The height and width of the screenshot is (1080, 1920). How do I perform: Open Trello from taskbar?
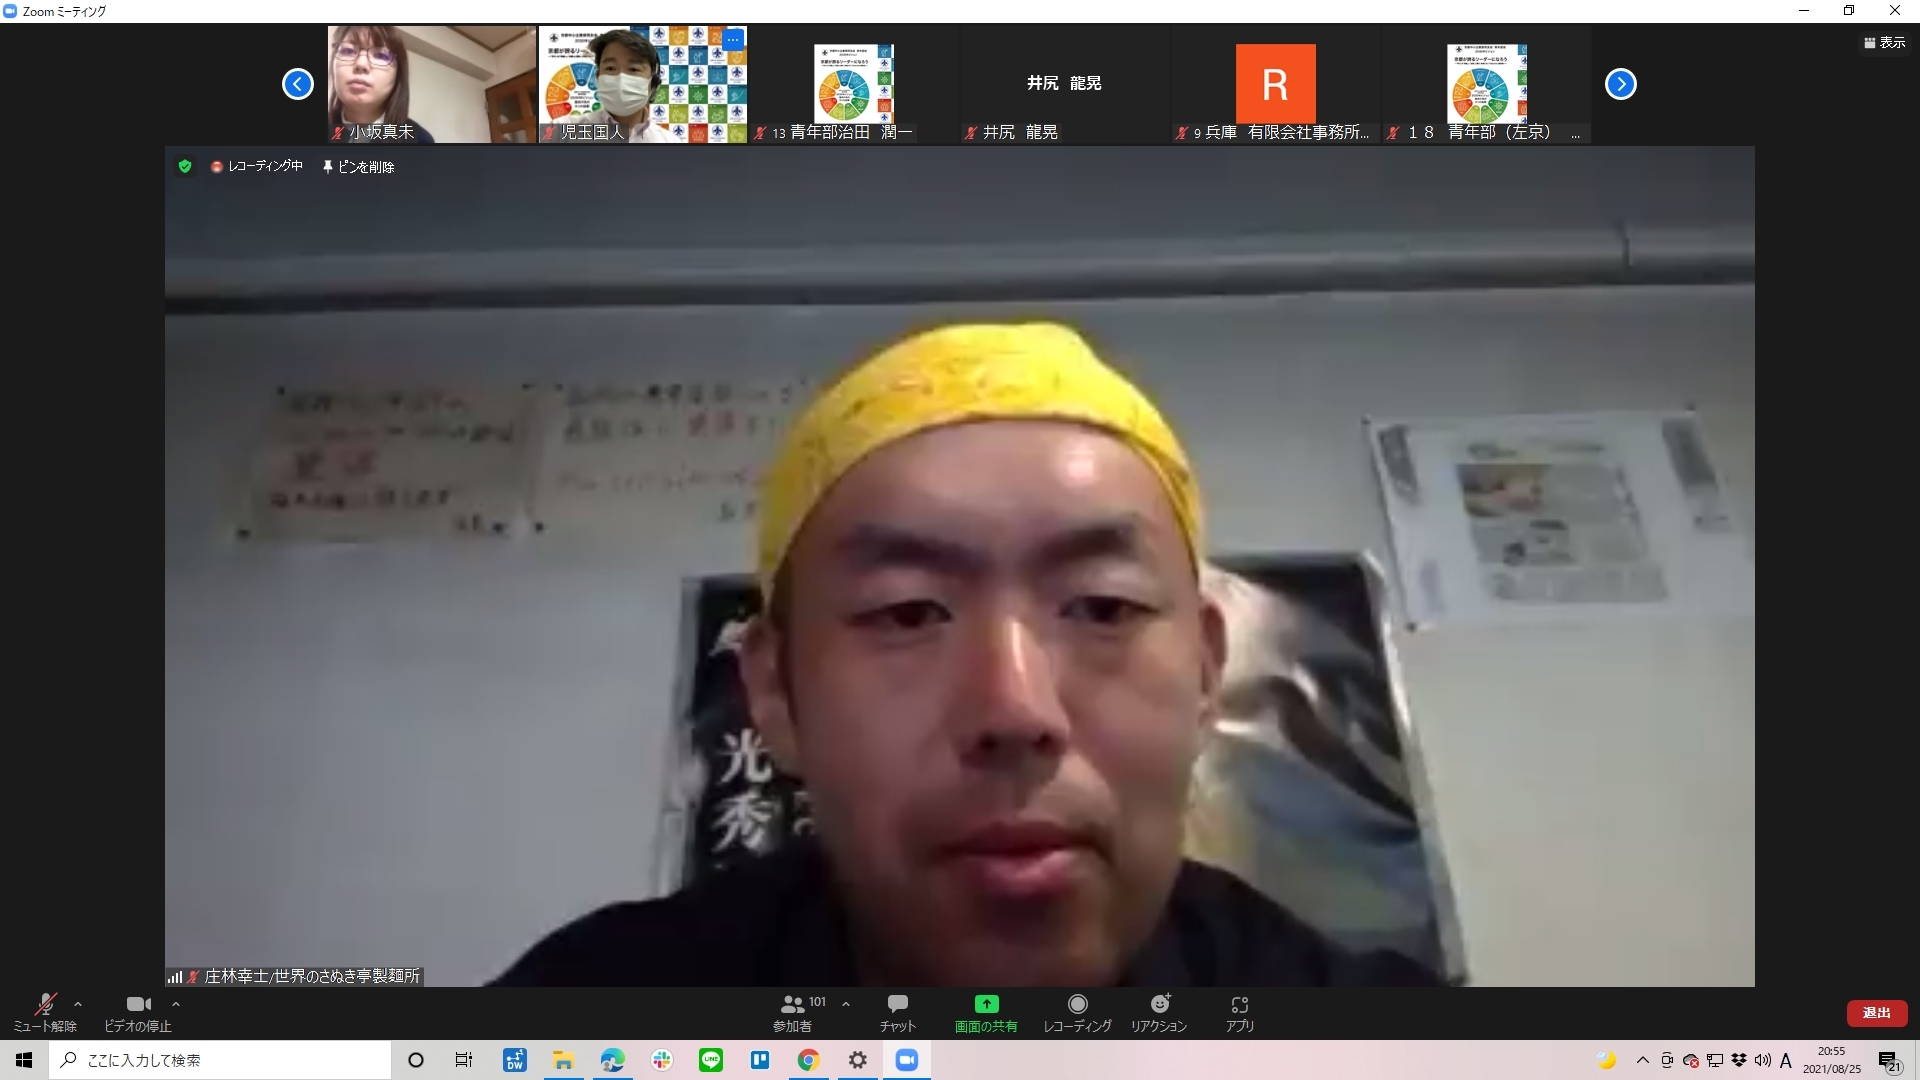coord(760,1060)
